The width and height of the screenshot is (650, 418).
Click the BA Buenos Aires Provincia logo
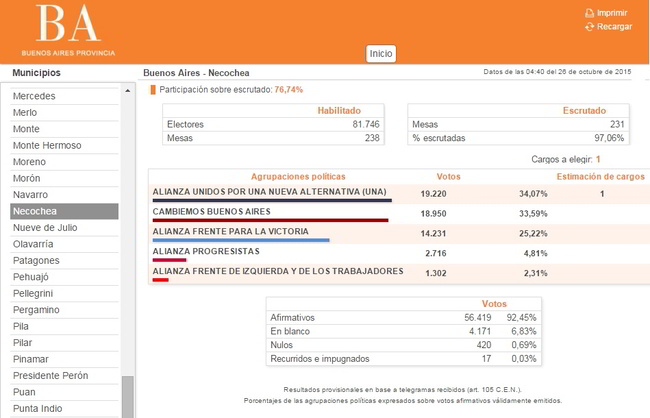click(x=68, y=30)
